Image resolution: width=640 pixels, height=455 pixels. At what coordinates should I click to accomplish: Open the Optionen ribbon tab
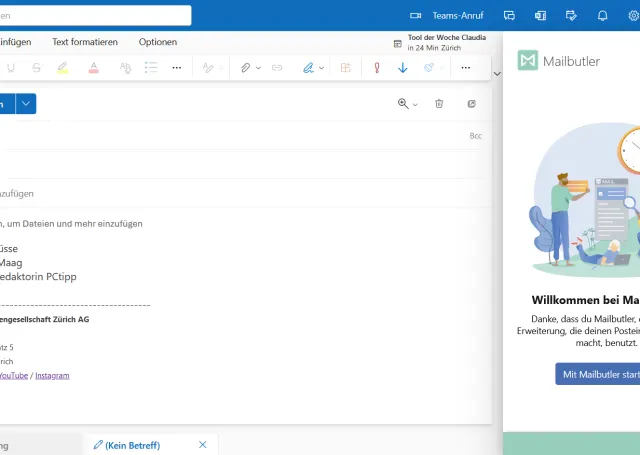tap(158, 42)
